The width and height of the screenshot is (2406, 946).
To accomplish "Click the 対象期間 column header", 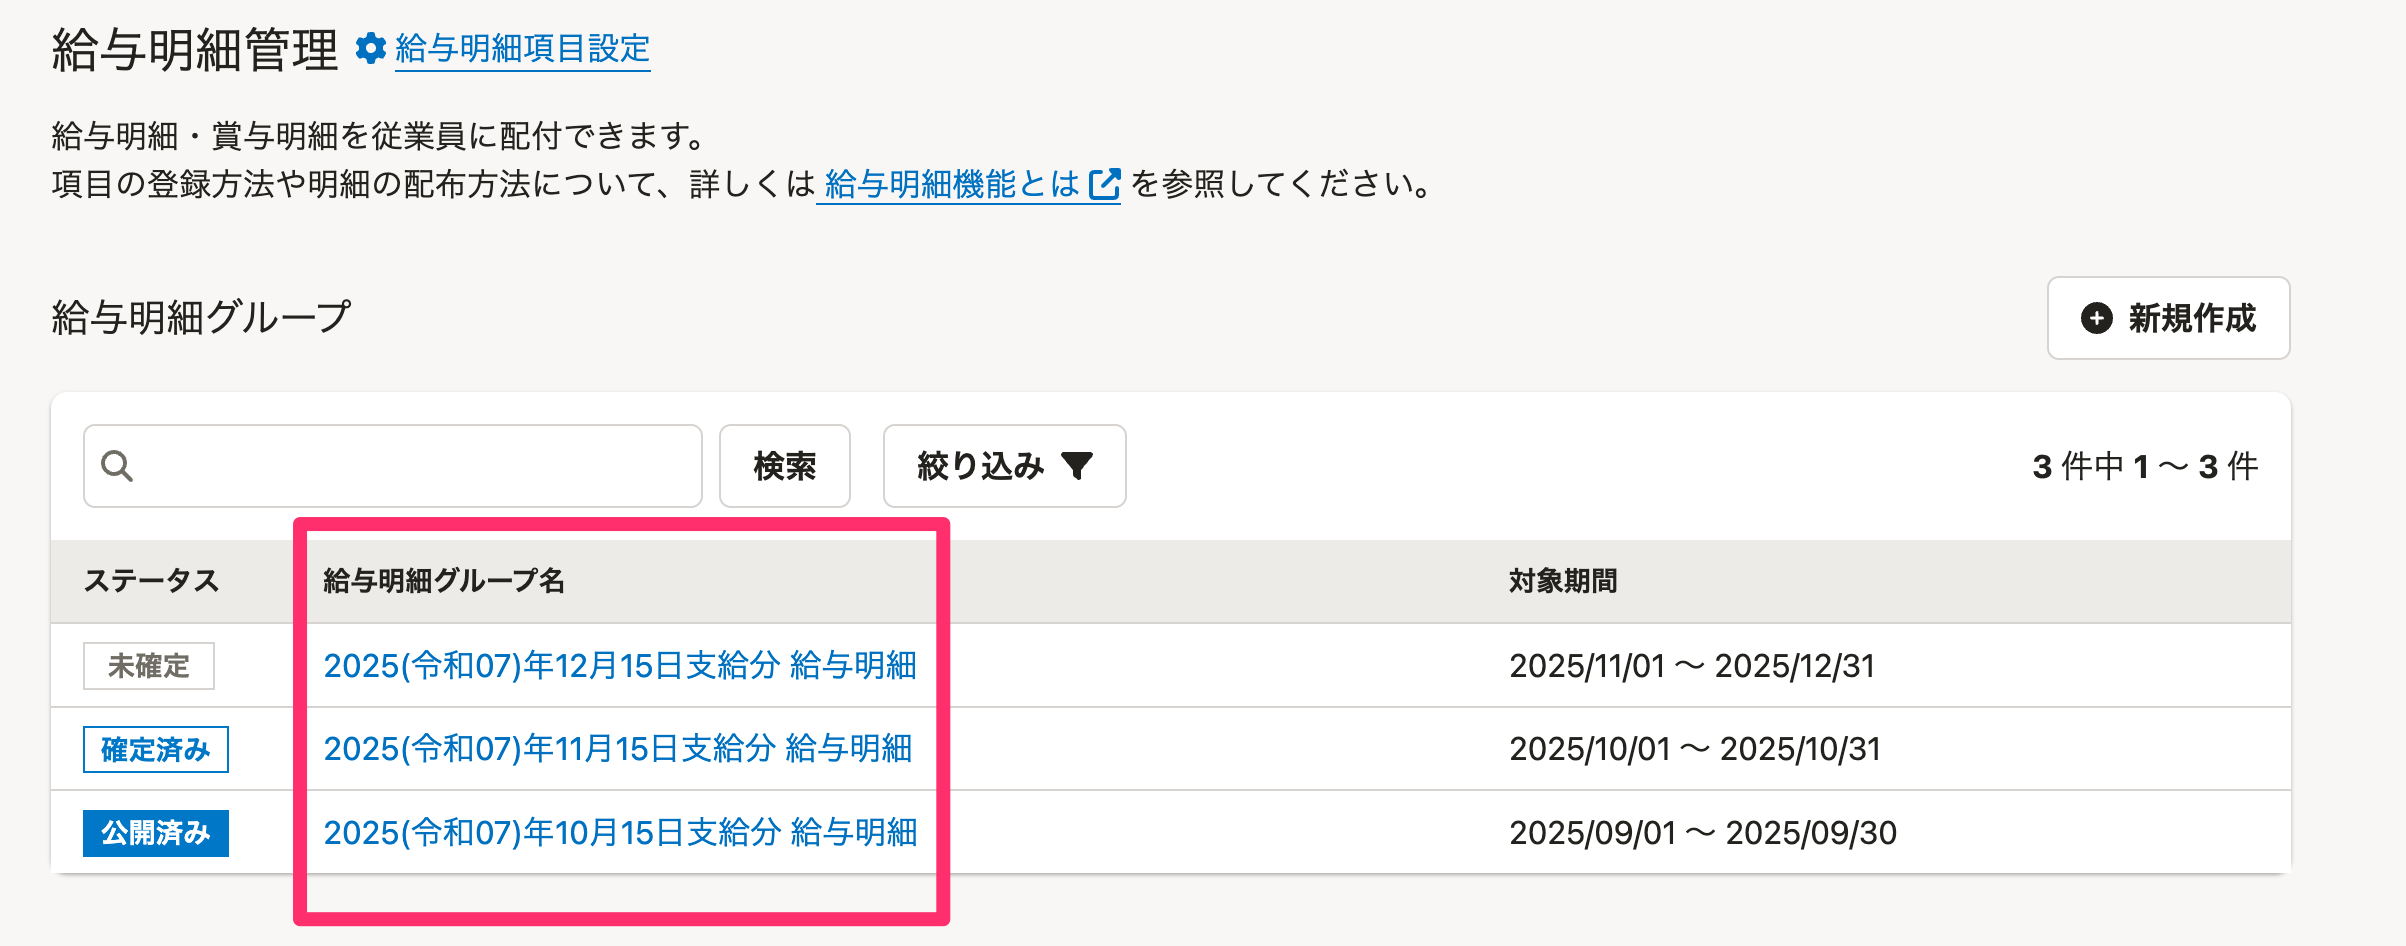I will (1562, 581).
